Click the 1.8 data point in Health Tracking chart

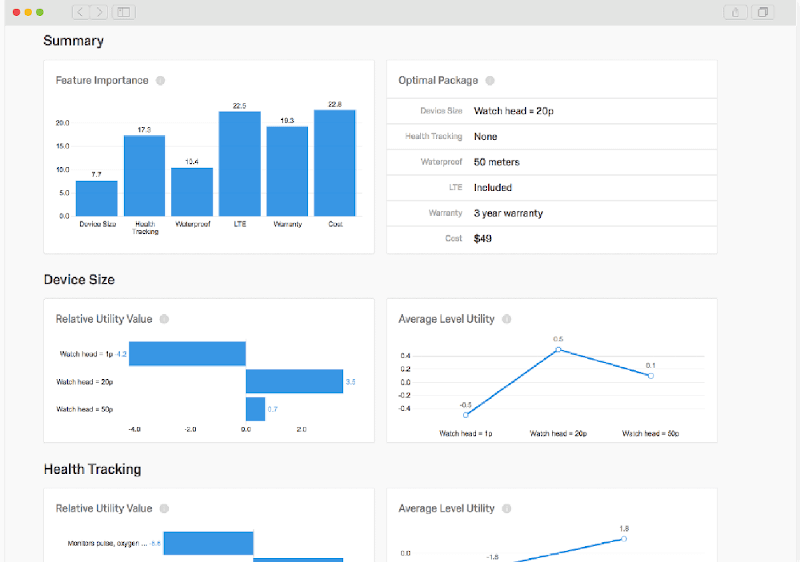[624, 539]
